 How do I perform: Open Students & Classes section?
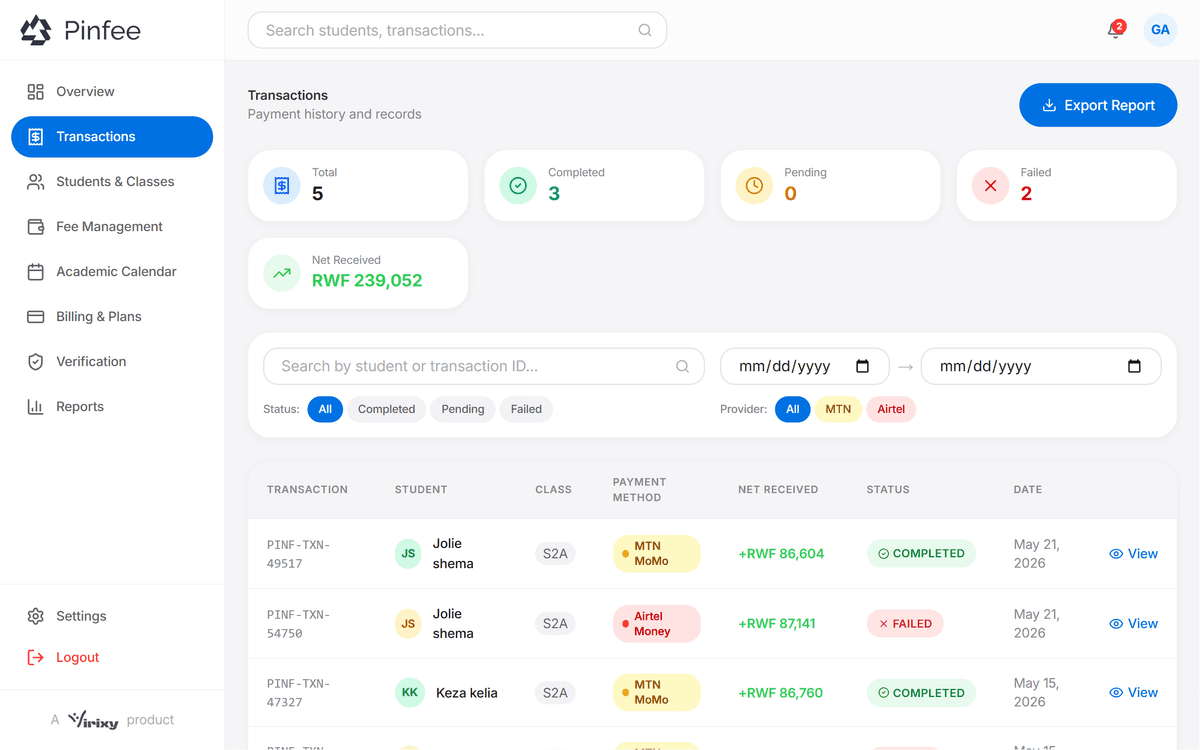(112, 182)
